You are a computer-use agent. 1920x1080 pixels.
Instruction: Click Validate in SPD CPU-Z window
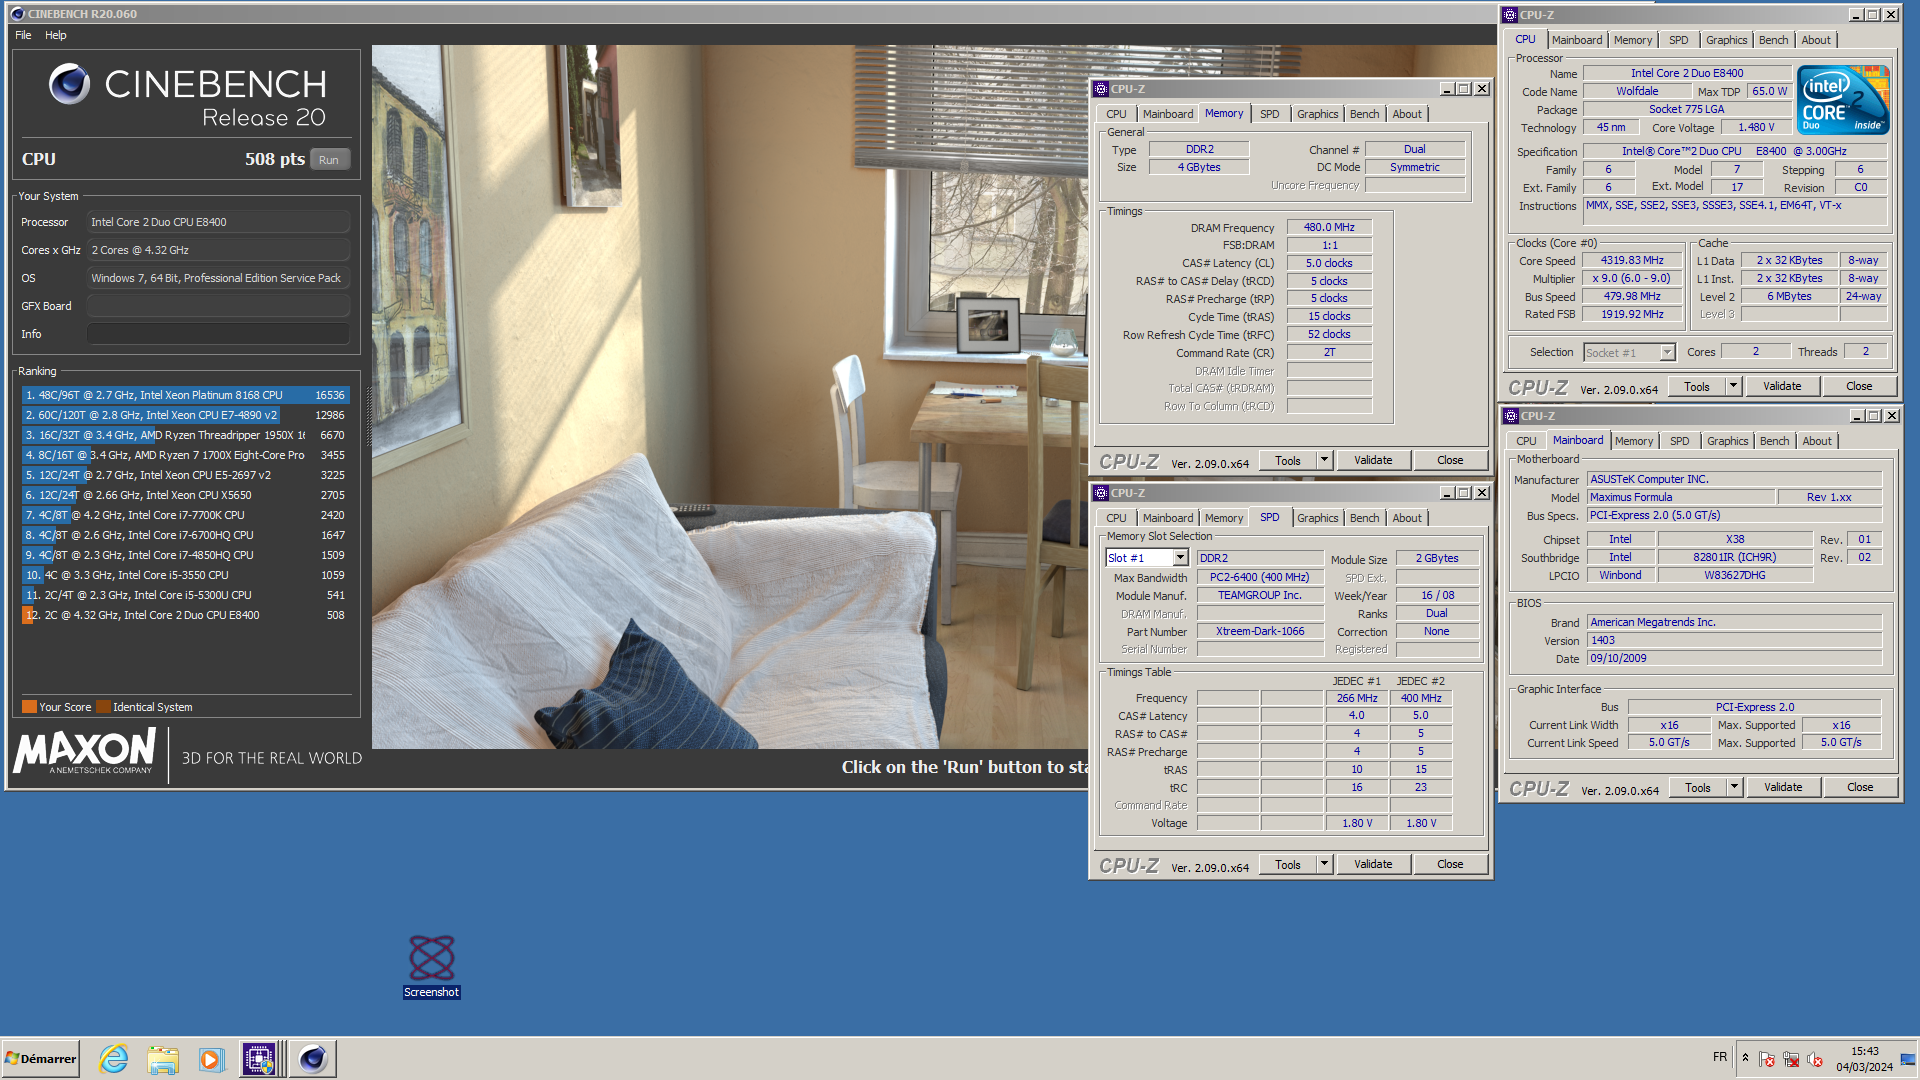(1373, 864)
